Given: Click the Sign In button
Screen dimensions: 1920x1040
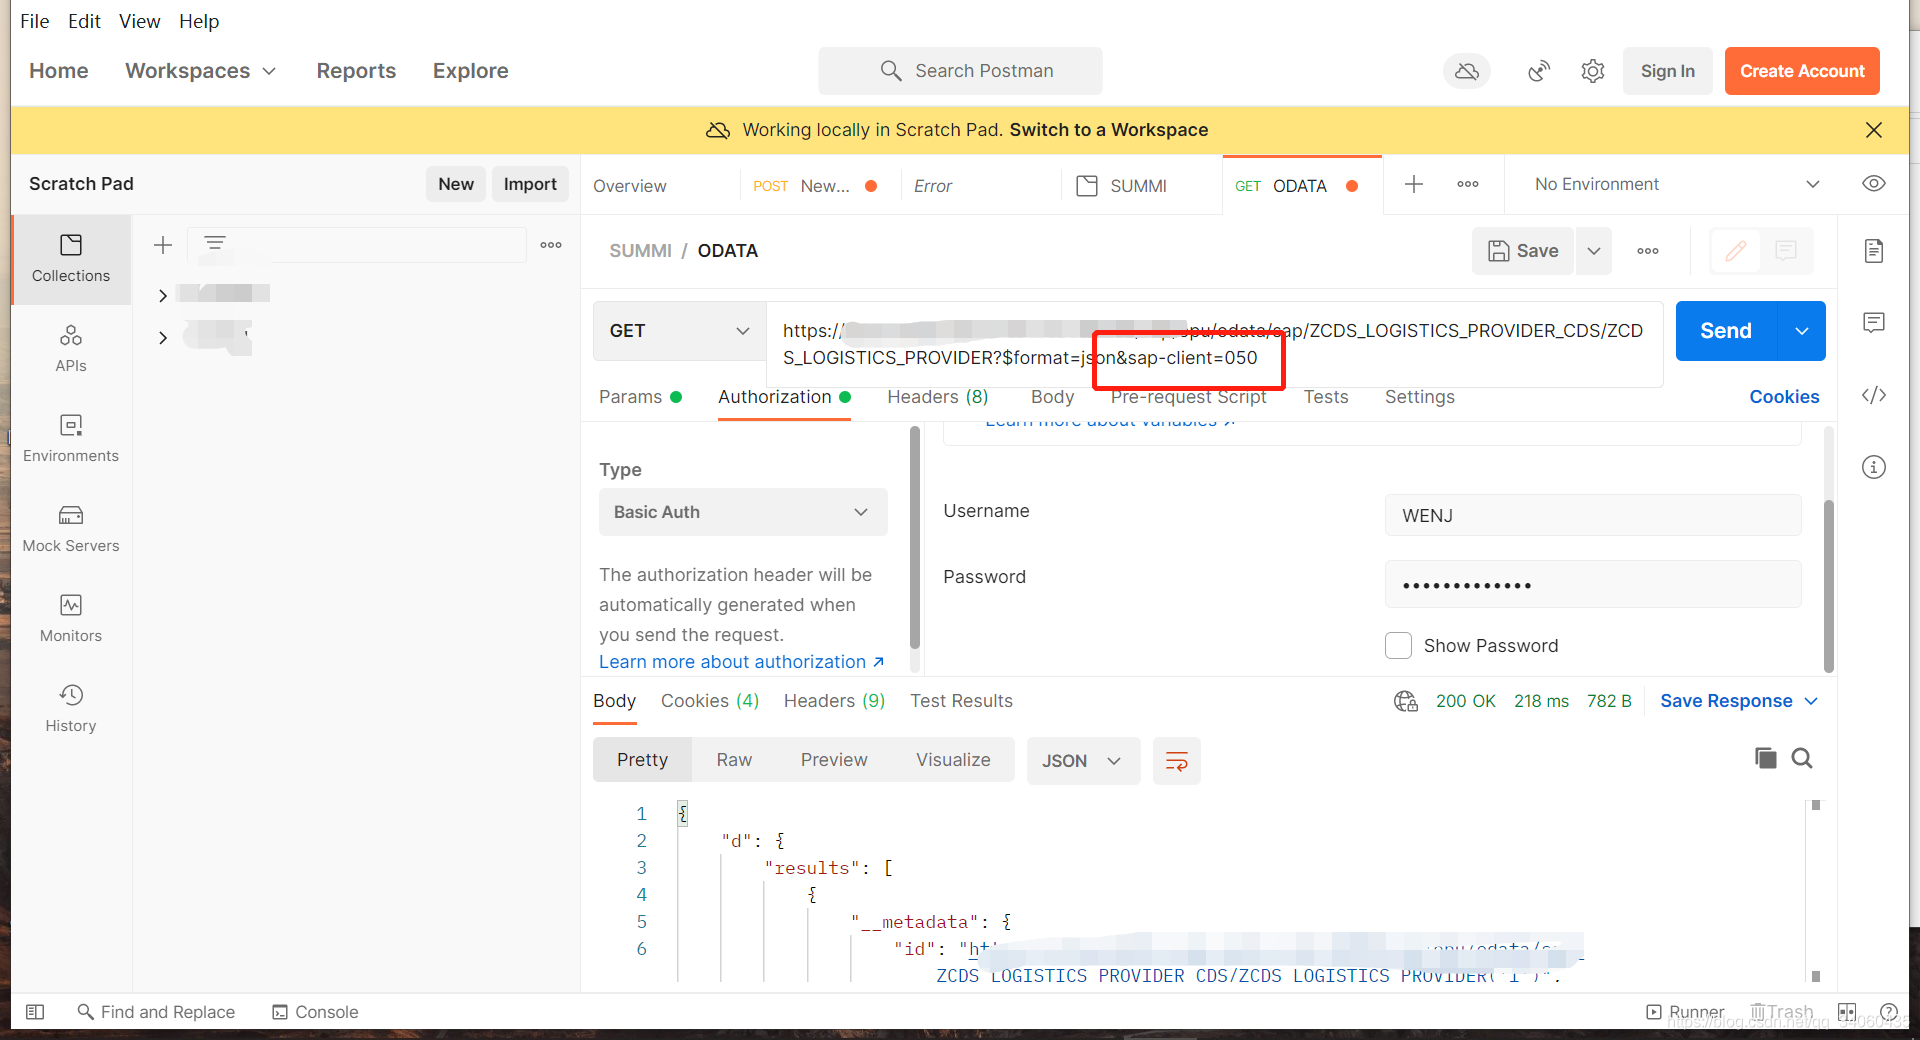Looking at the screenshot, I should click(1667, 71).
